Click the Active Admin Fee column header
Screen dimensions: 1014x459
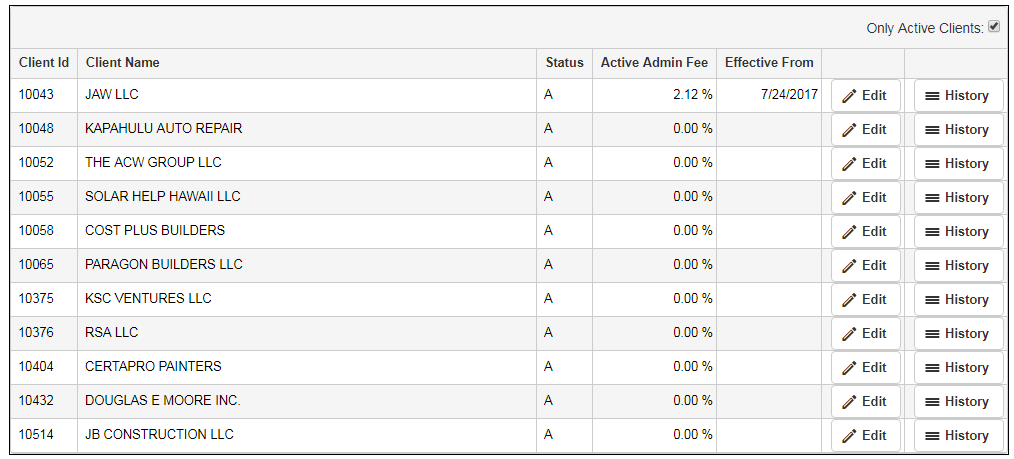[x=654, y=63]
